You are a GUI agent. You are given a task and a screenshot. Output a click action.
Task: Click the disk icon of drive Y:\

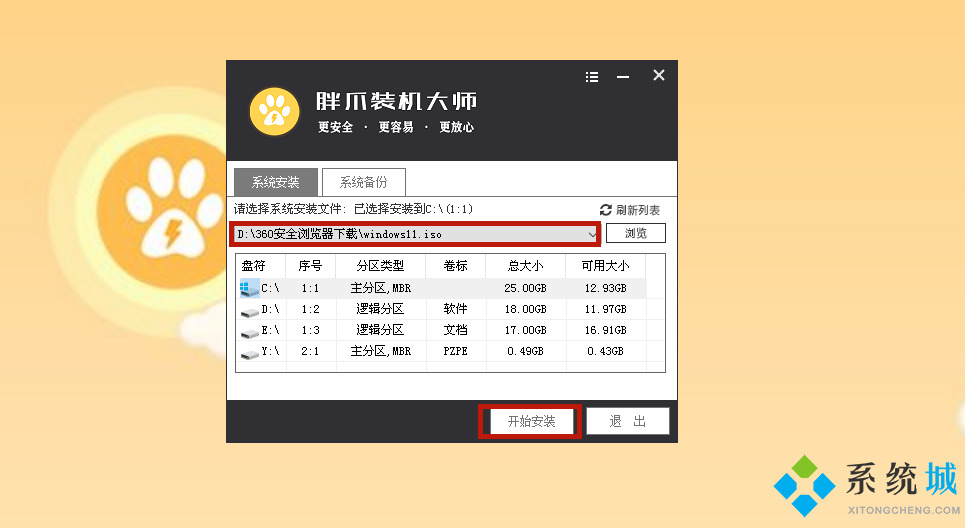pos(249,354)
